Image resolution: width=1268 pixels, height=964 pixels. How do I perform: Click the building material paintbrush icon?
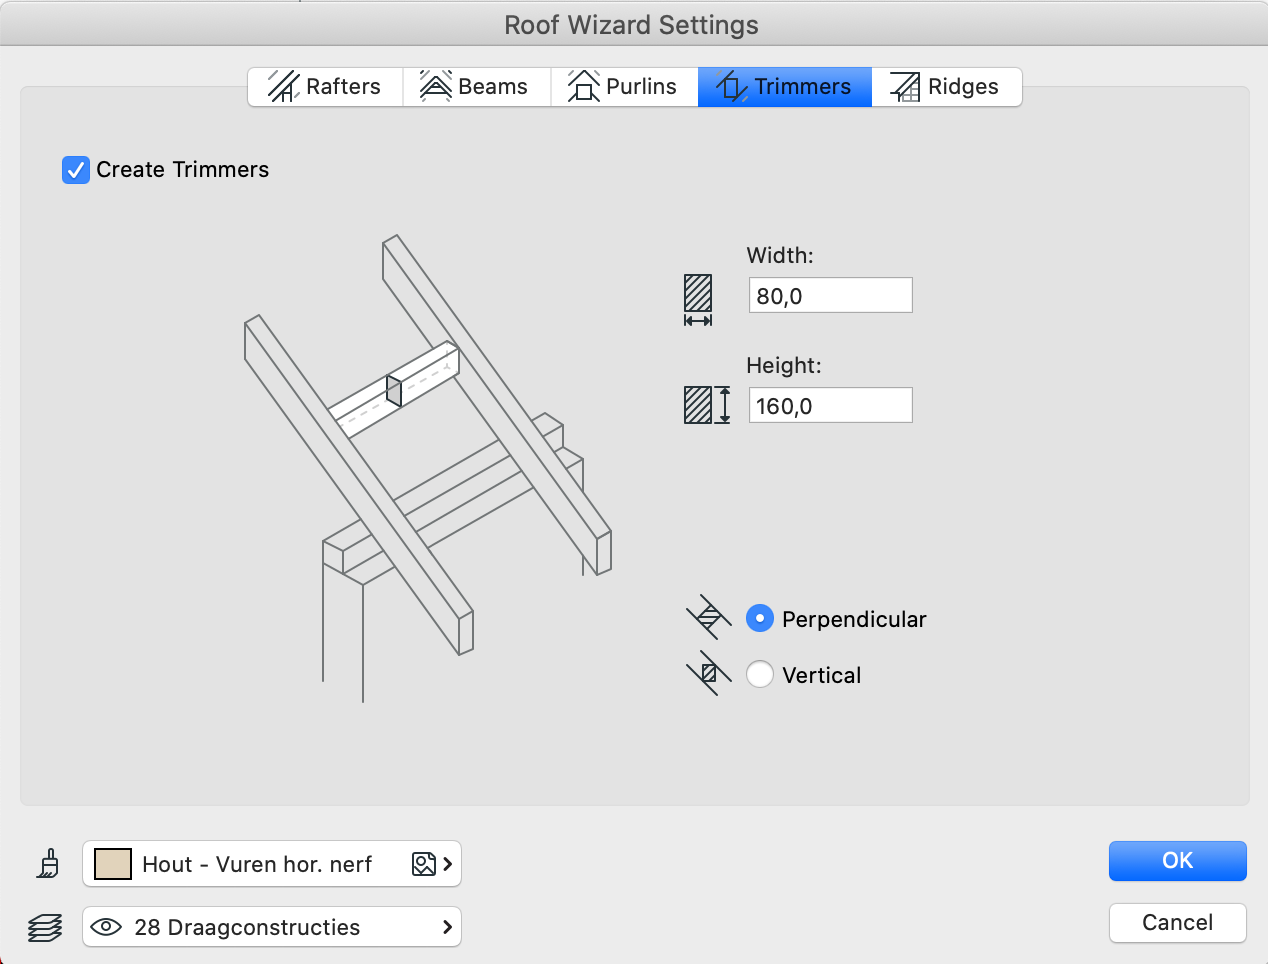click(x=47, y=864)
